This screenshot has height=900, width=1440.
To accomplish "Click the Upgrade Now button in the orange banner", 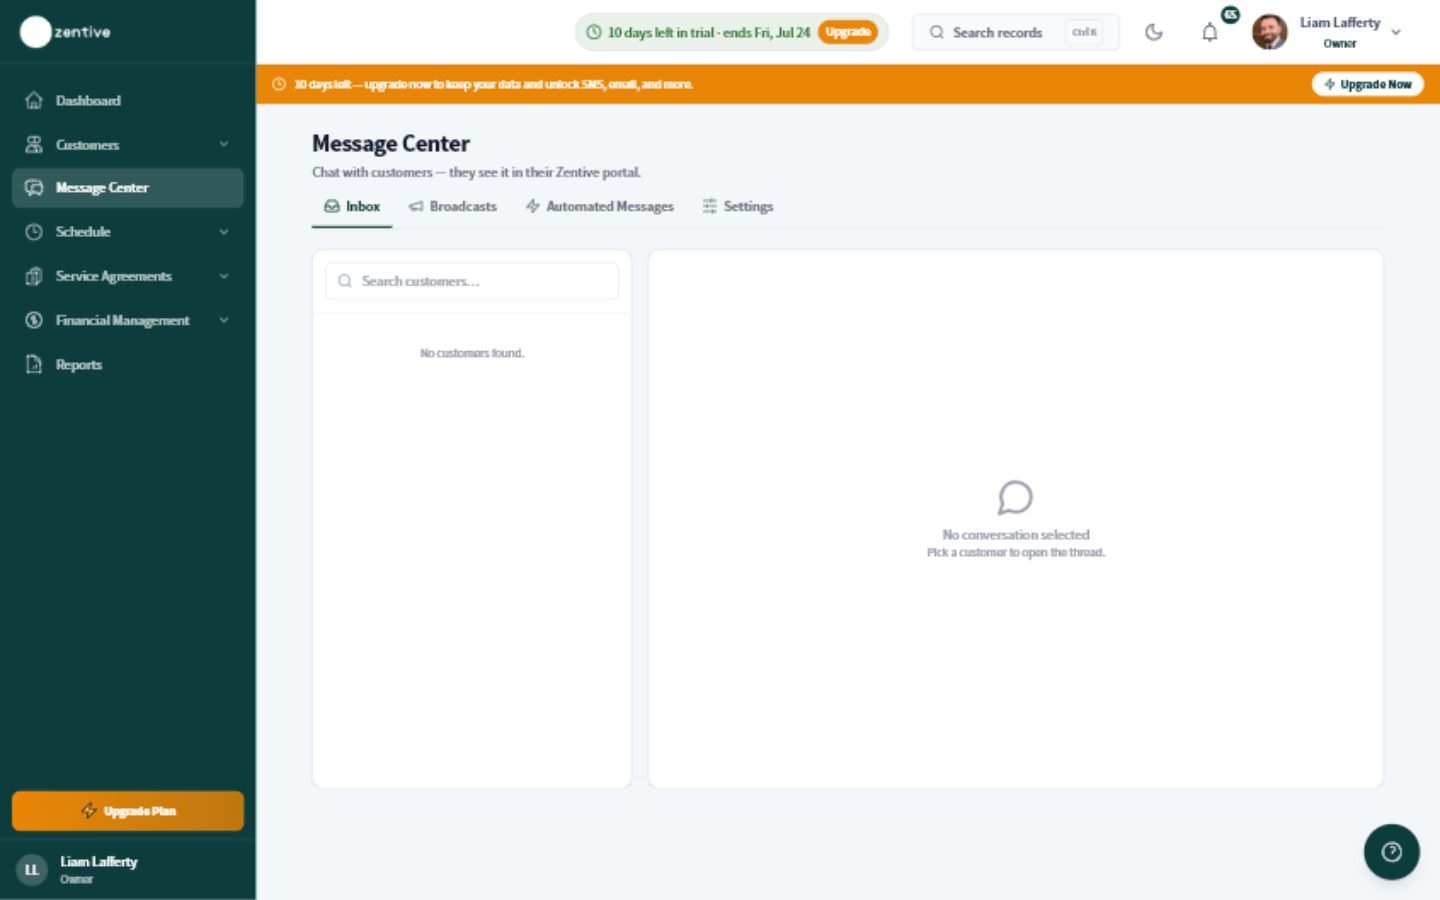I will click(1367, 84).
